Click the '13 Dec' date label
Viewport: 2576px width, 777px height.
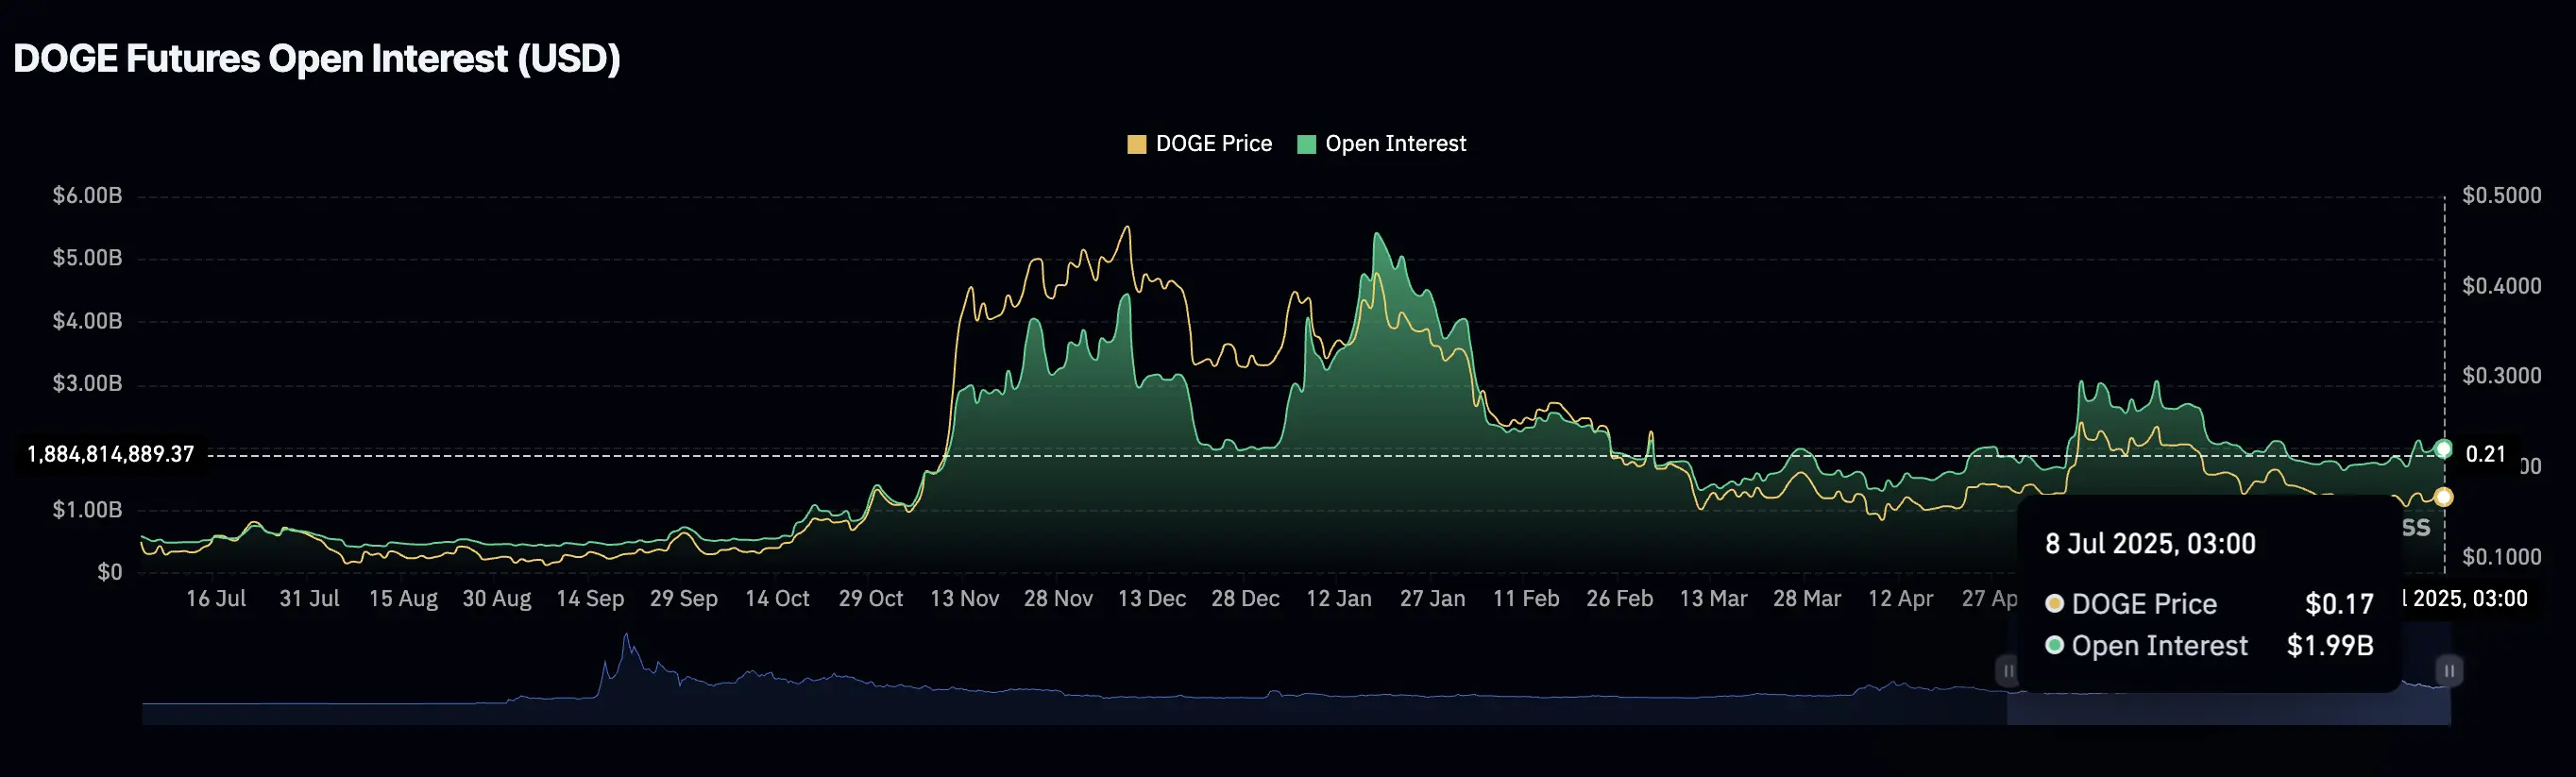coord(1152,599)
